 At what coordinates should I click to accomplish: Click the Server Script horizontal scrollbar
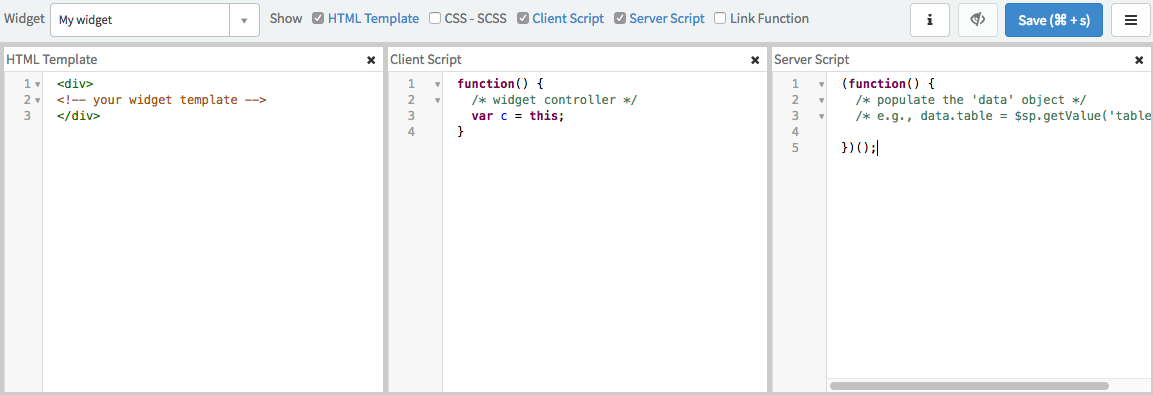[x=969, y=385]
